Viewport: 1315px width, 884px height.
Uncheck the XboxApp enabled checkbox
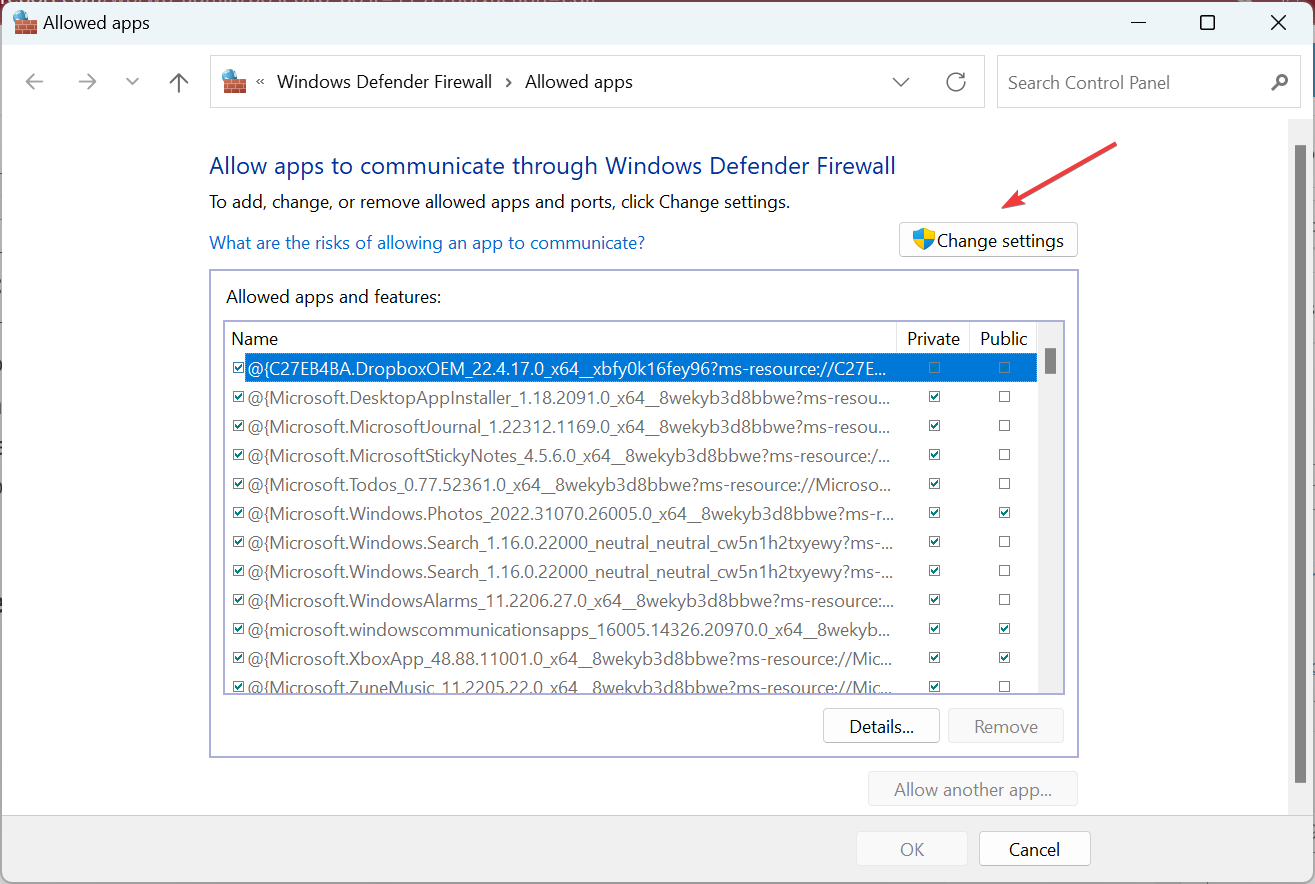pyautogui.click(x=238, y=658)
